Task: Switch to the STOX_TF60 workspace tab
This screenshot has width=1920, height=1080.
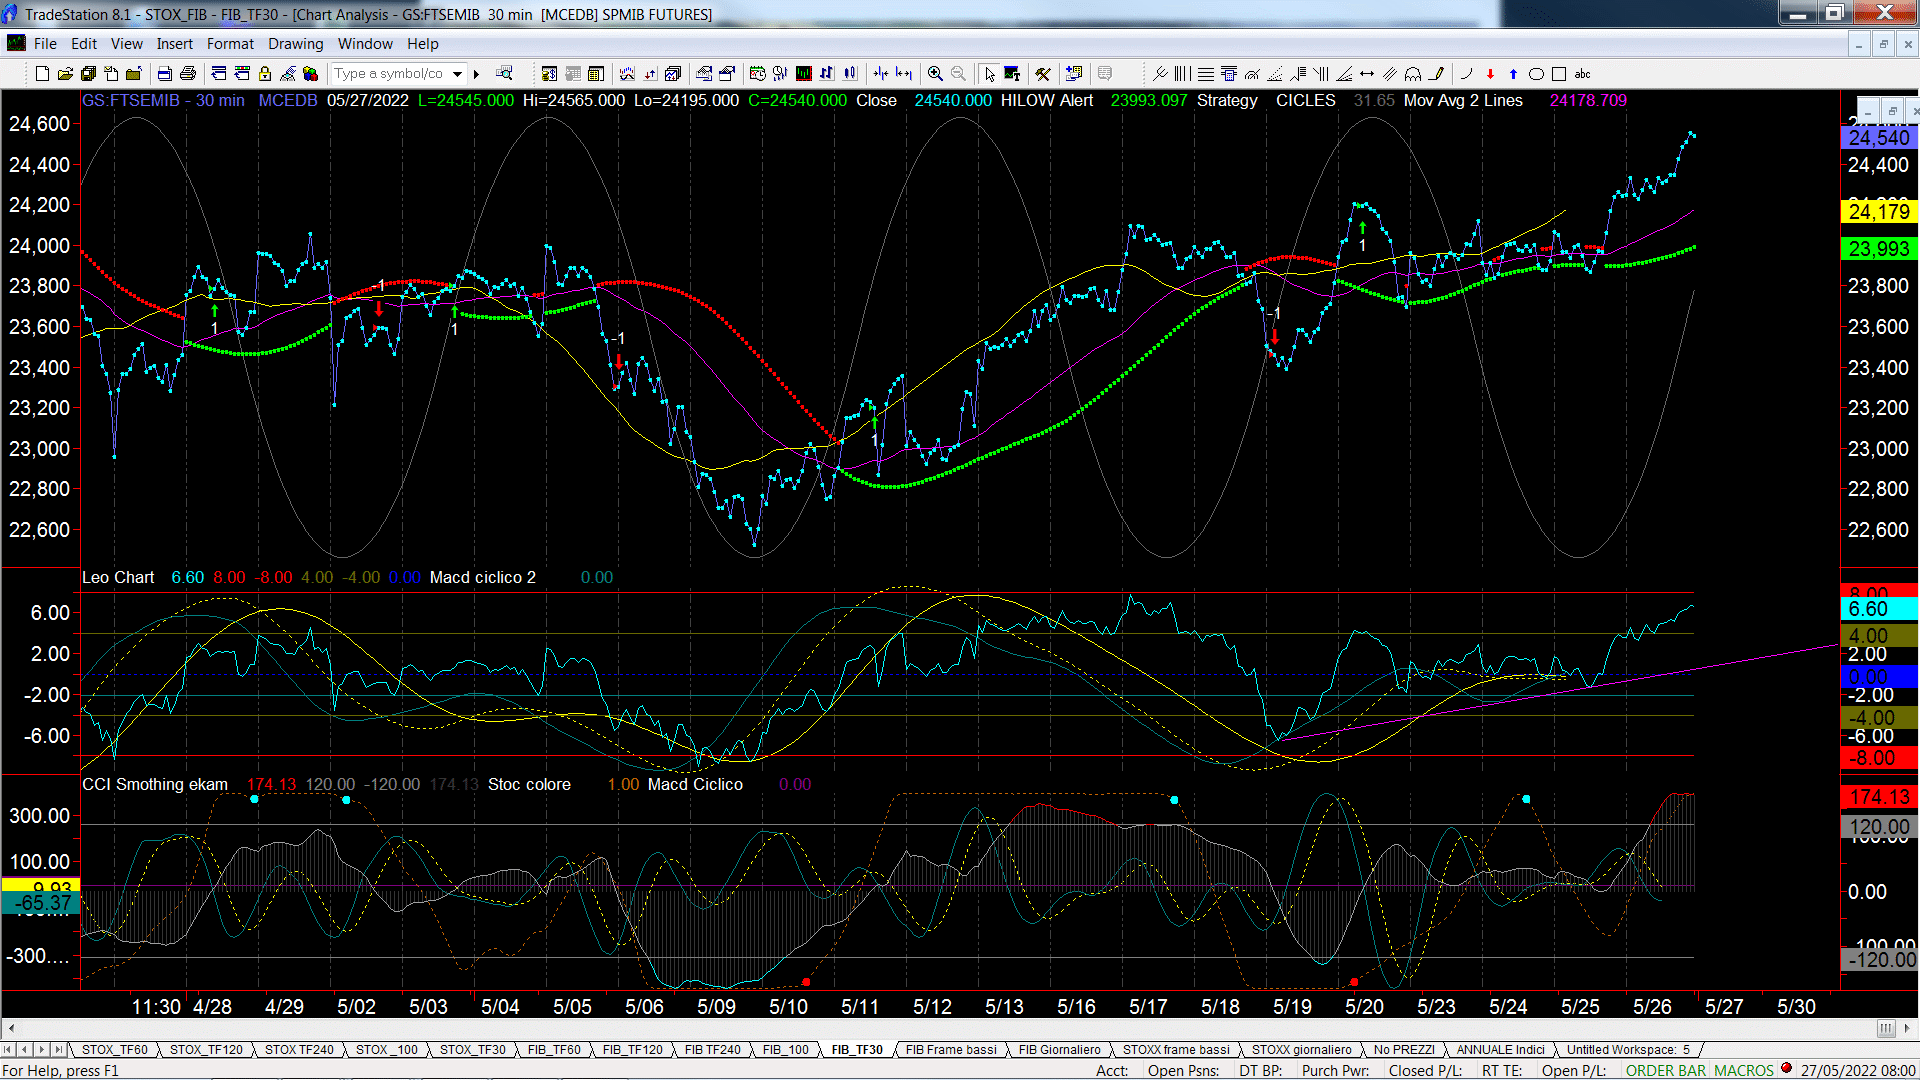Action: (114, 1049)
